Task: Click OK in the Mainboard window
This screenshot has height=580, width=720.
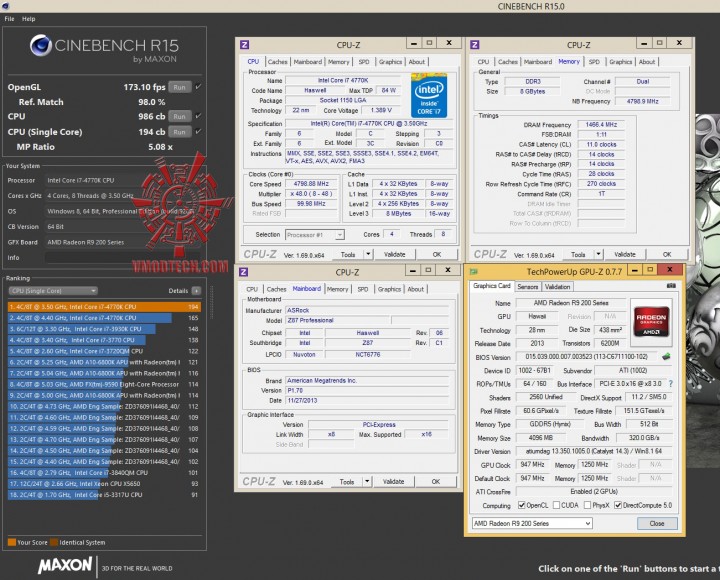Action: 436,481
